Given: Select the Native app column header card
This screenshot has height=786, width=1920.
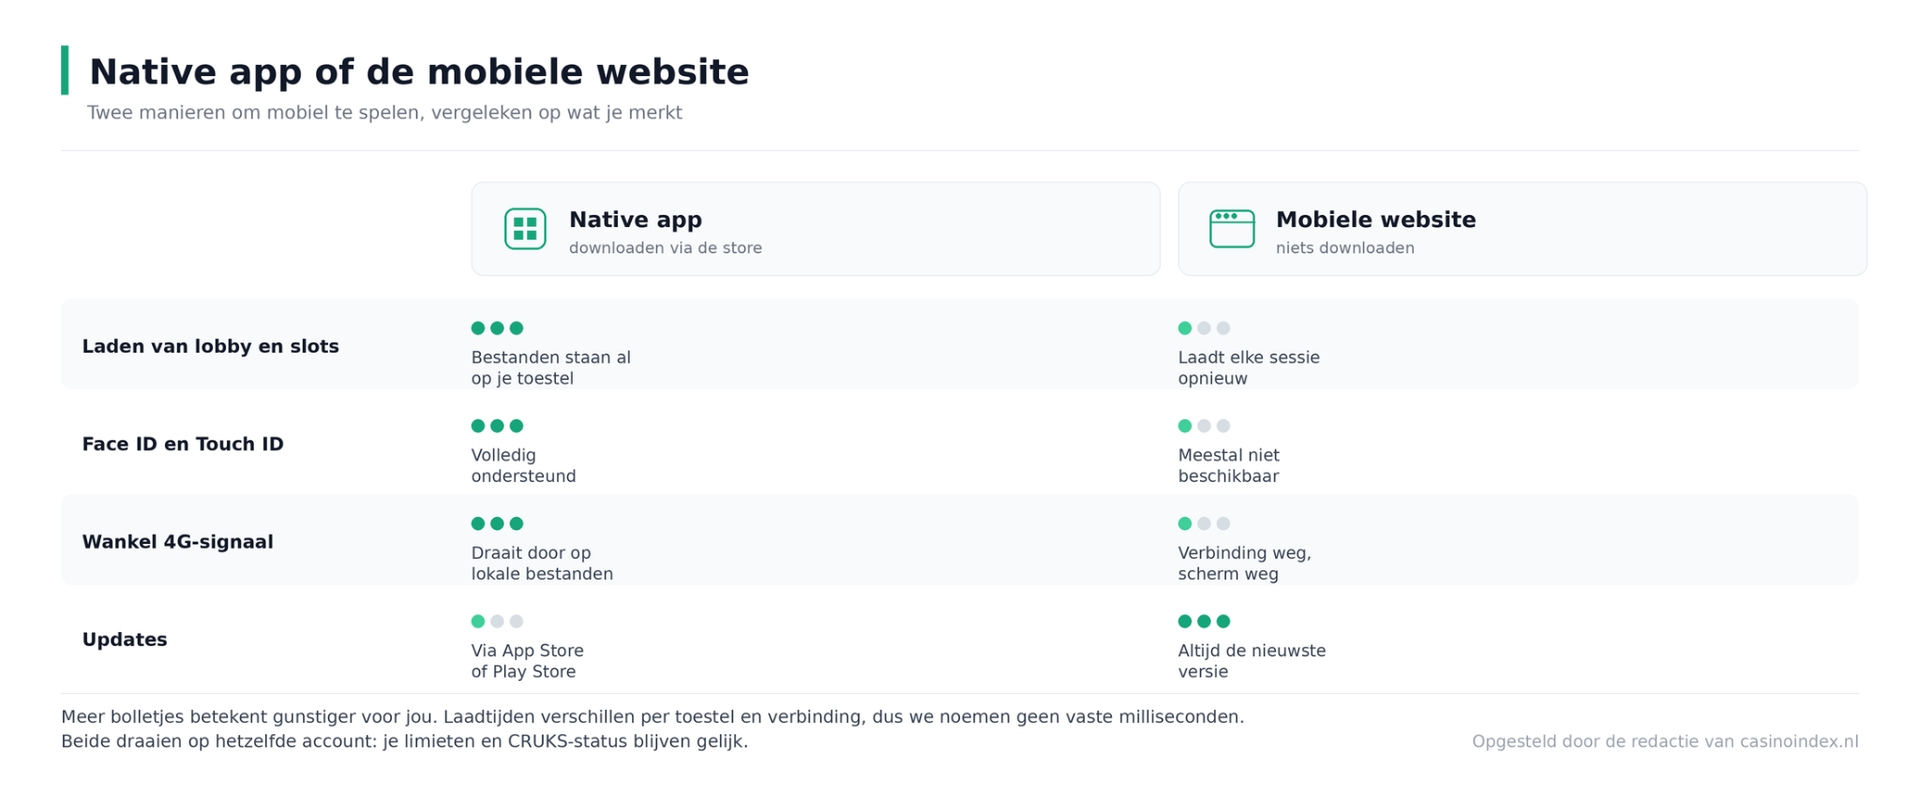Looking at the screenshot, I should 816,229.
